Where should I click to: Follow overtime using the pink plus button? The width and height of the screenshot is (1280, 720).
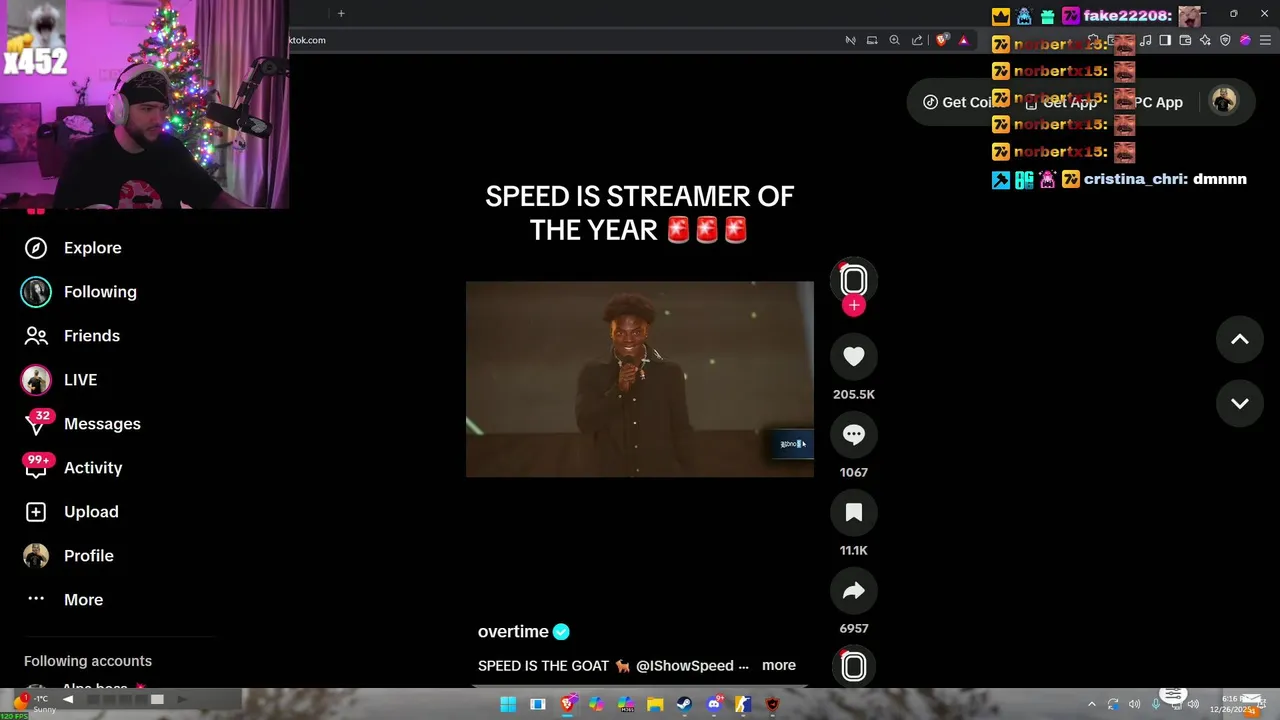click(x=854, y=305)
